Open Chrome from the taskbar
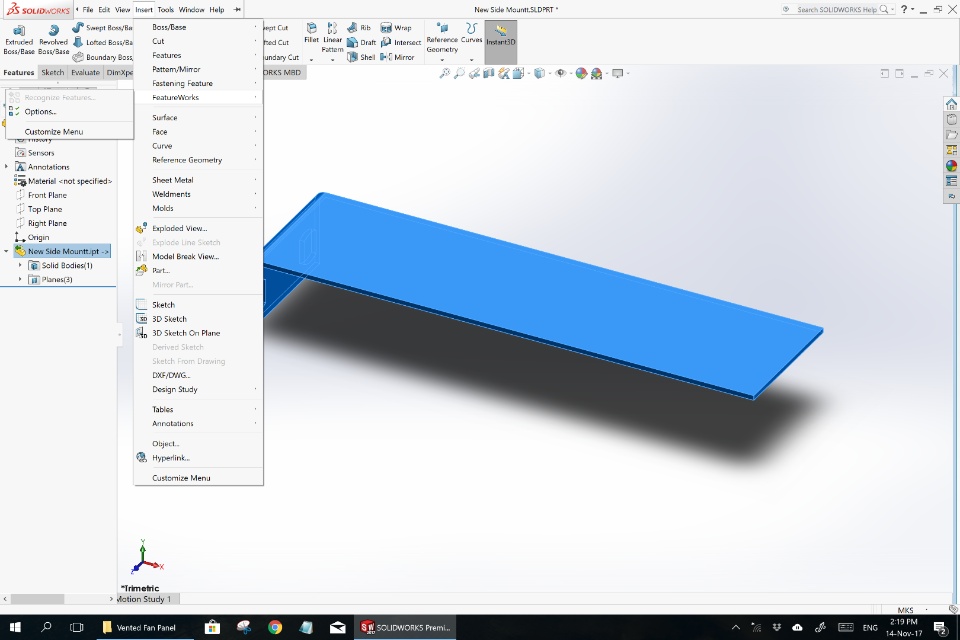The width and height of the screenshot is (960, 640). (275, 627)
